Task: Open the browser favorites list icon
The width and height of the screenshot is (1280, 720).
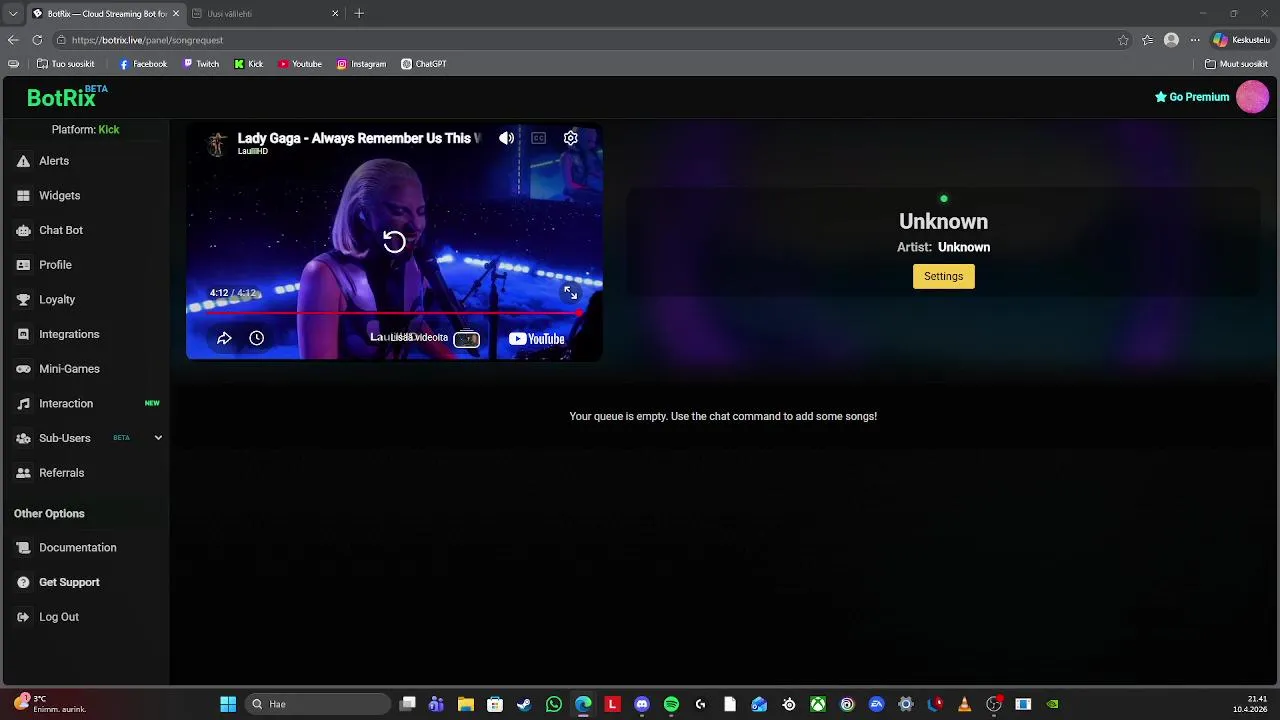Action: pos(1147,40)
